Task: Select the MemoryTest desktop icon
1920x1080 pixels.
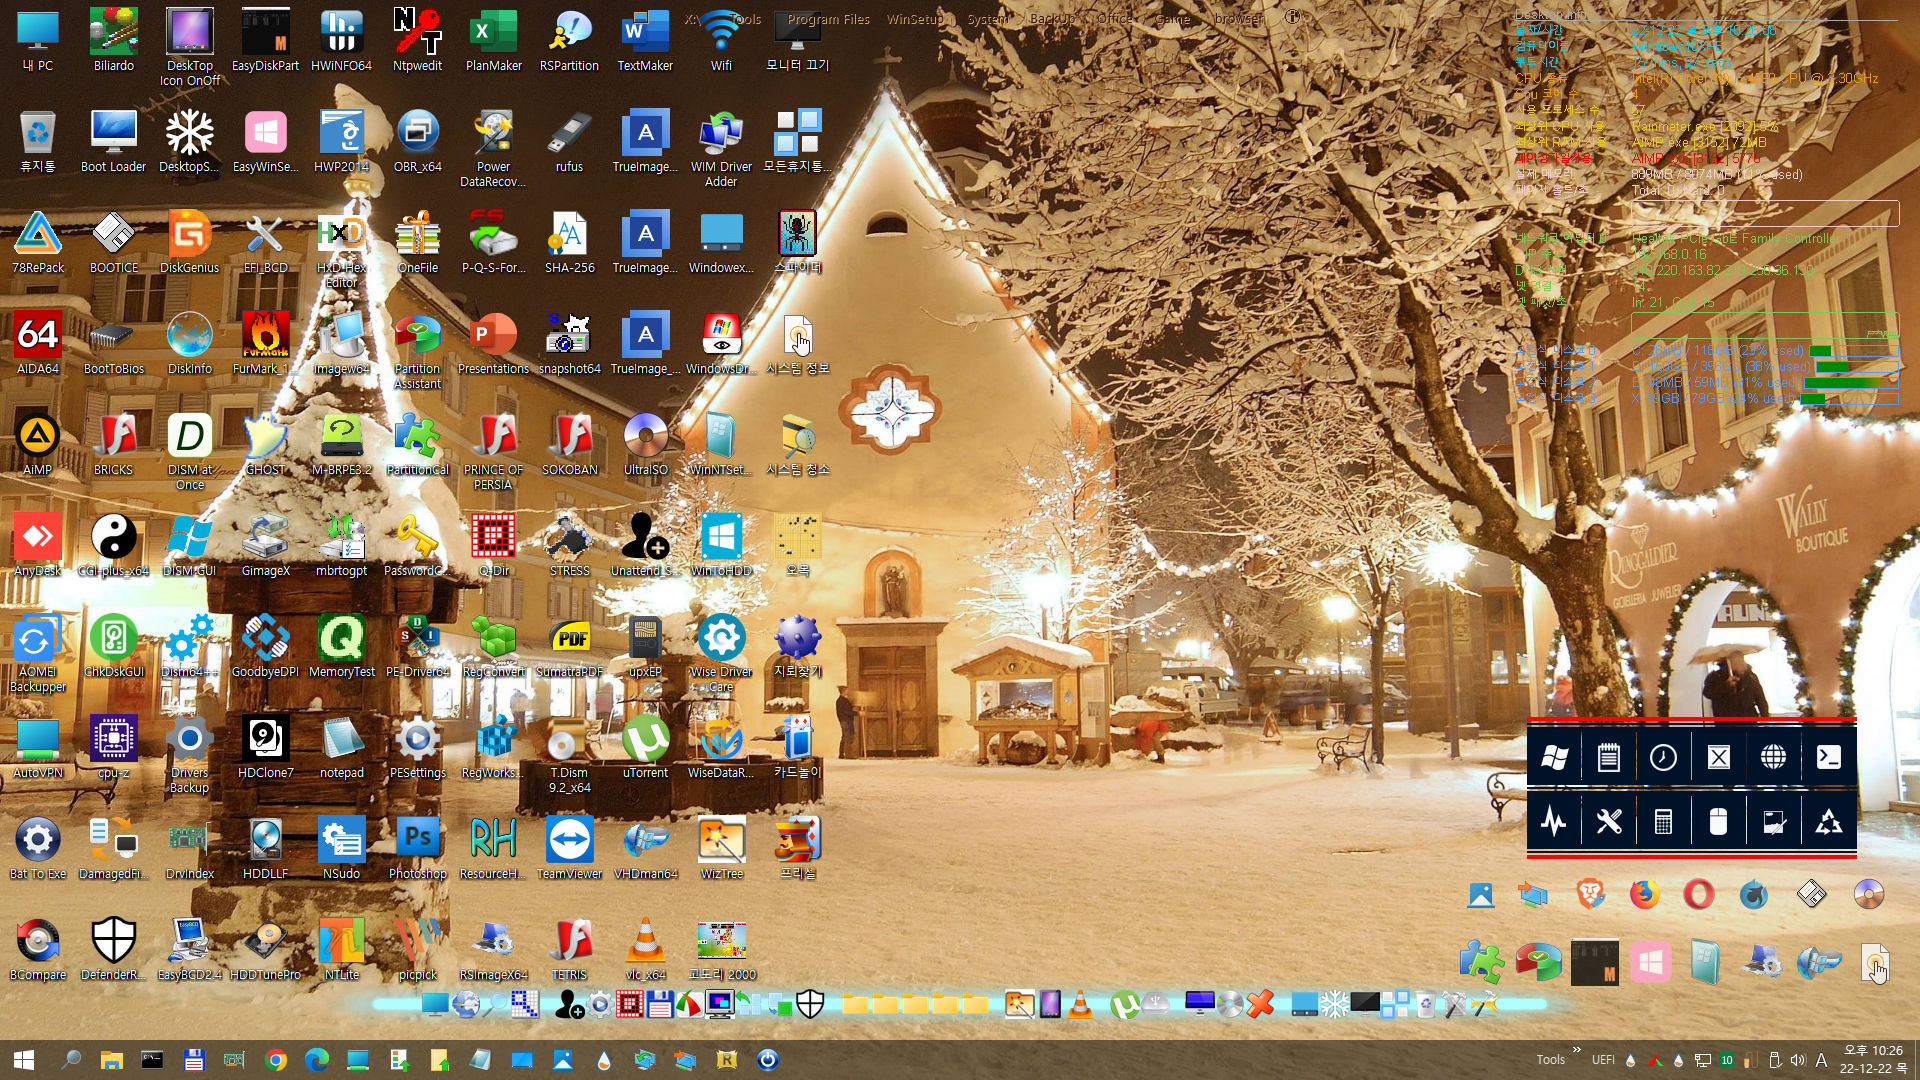Action: pos(341,646)
